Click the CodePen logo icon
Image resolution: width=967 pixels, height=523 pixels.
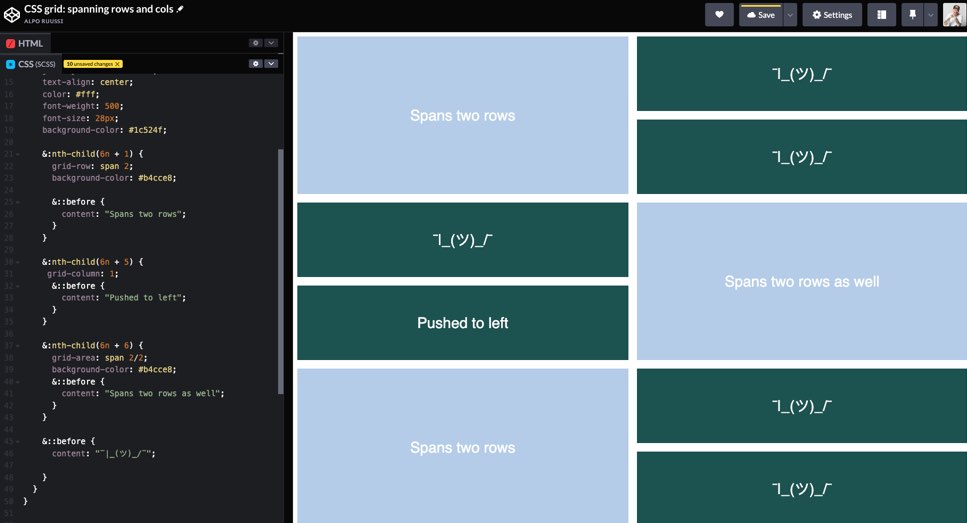point(12,14)
